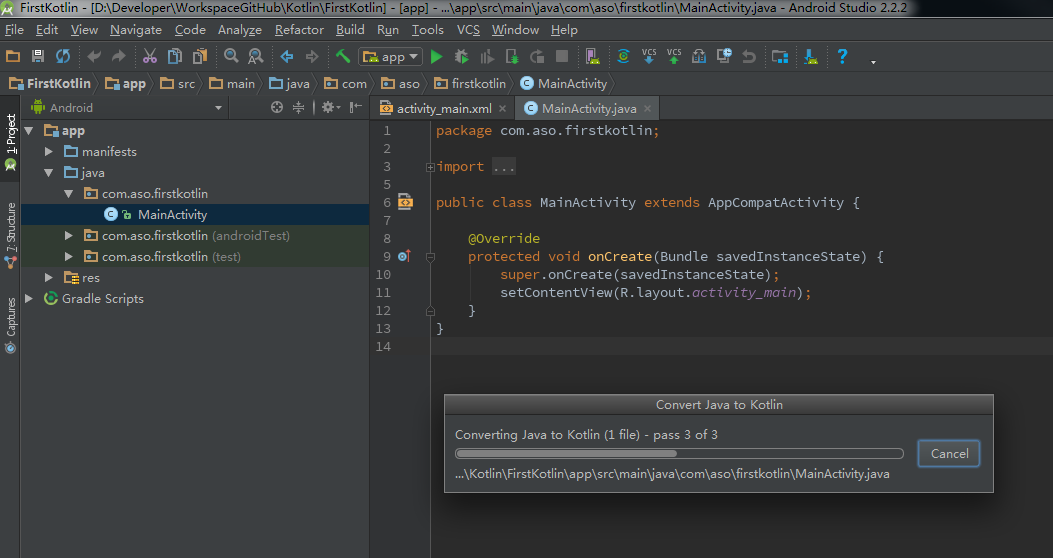Close the activity_main.xml tab
Screen dimensions: 1053x558
502,108
